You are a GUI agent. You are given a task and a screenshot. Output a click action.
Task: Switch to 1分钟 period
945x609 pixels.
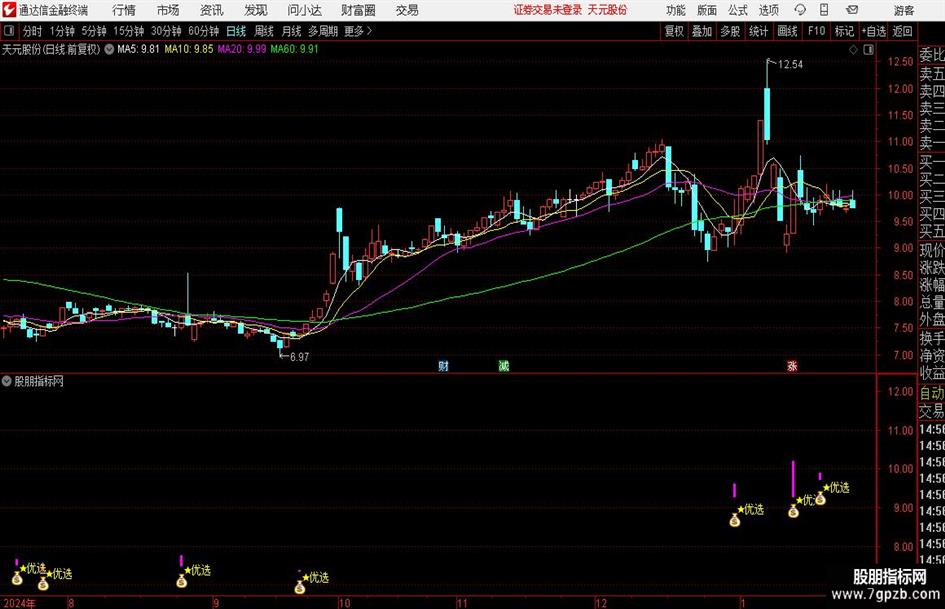pyautogui.click(x=62, y=31)
